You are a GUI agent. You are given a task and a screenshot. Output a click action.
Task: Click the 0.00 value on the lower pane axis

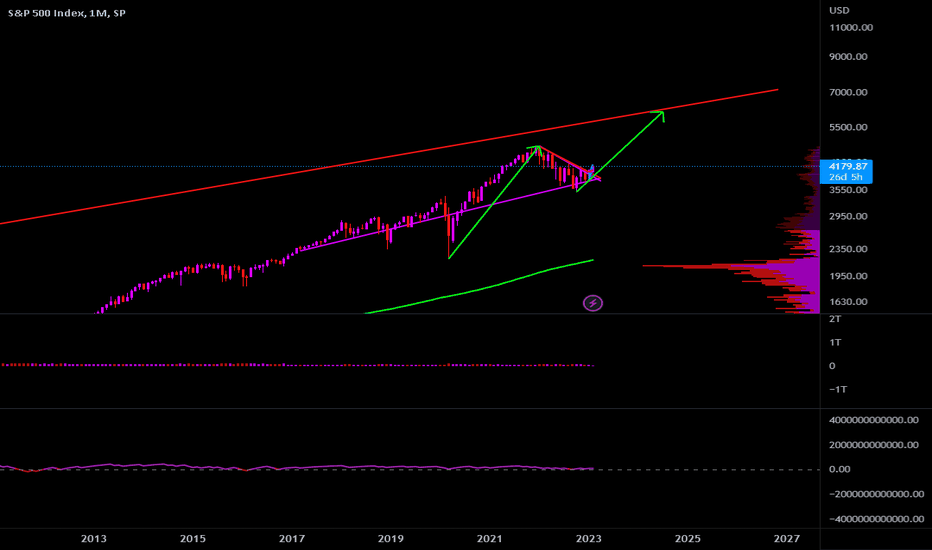(839, 469)
